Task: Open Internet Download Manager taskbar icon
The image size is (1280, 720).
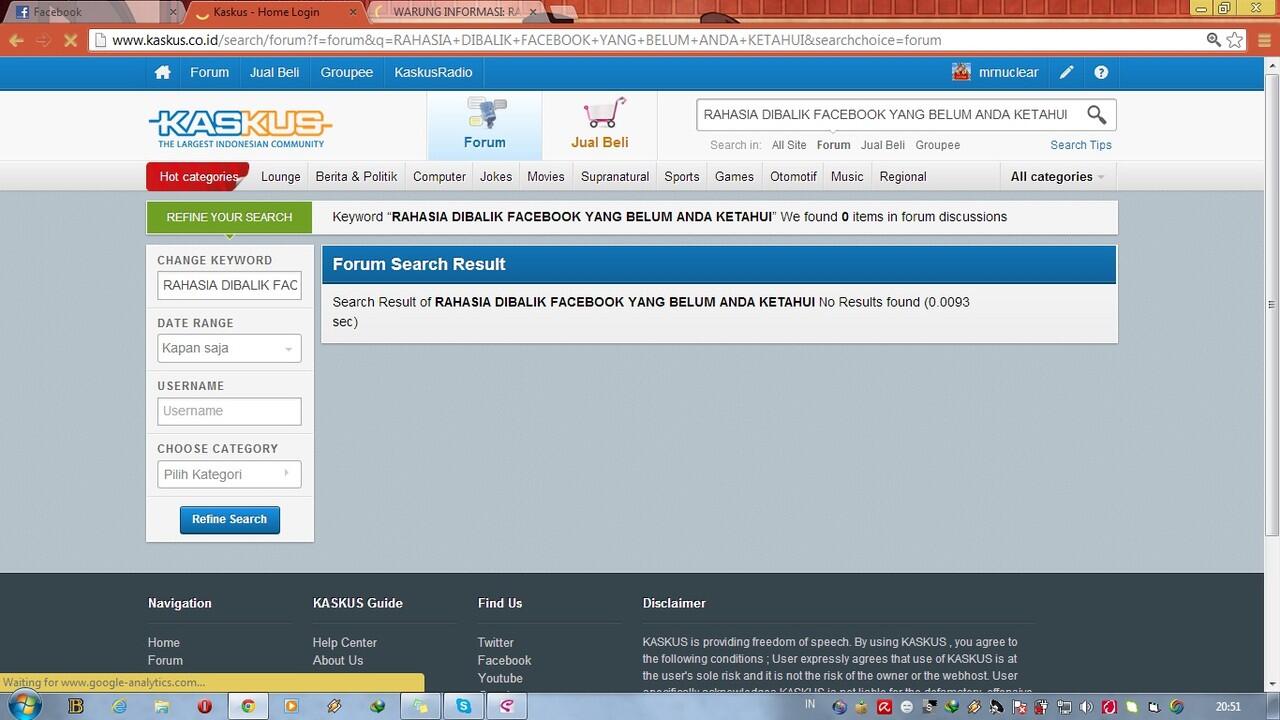Action: pyautogui.click(x=378, y=706)
